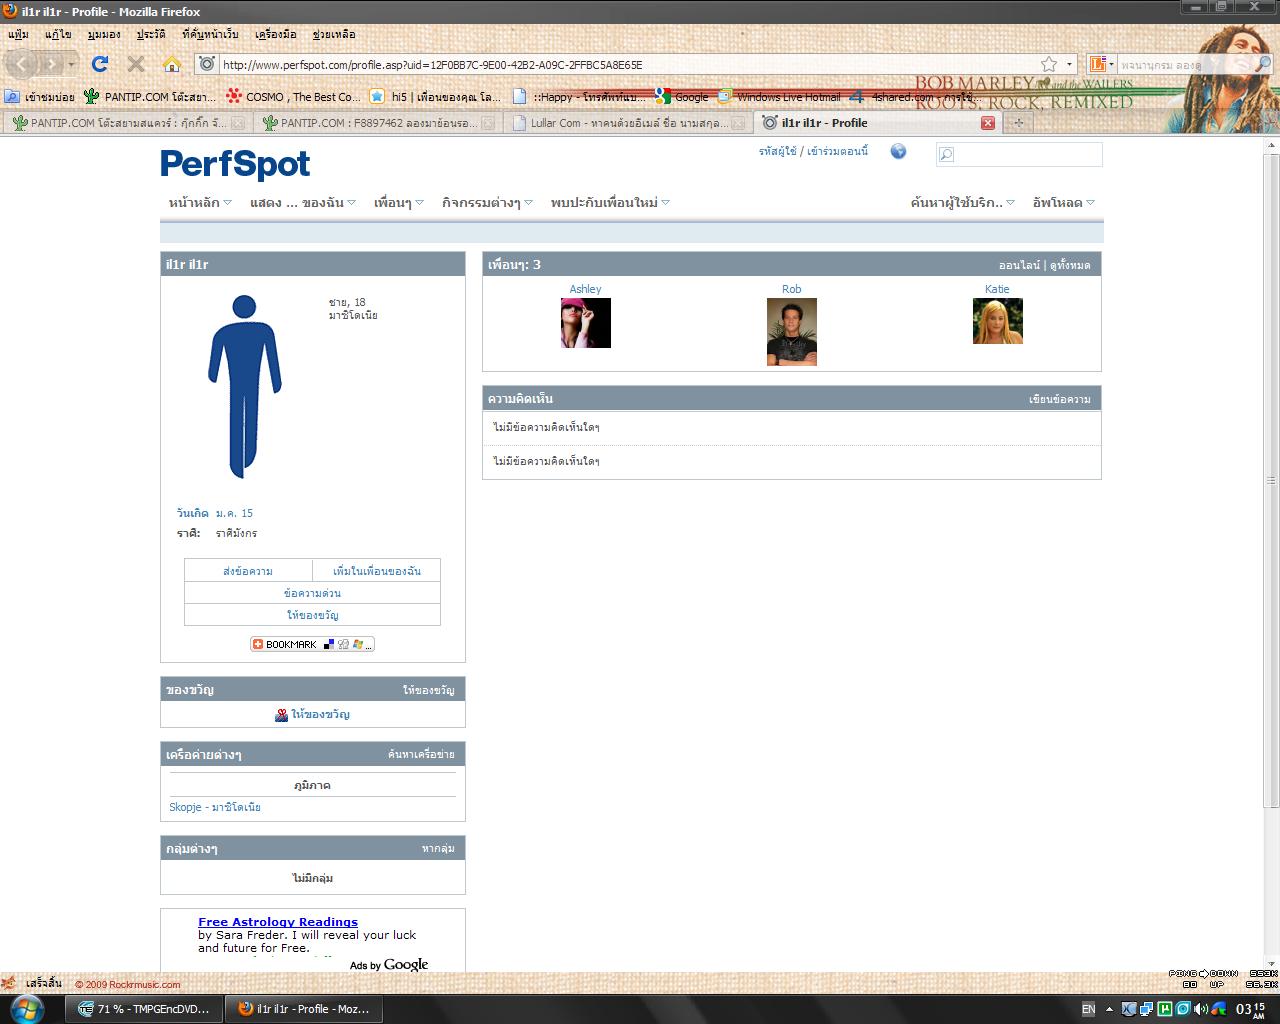Image resolution: width=1280 pixels, height=1024 pixels.
Task: Open the search engine selector dropdown
Action: [x=1101, y=64]
